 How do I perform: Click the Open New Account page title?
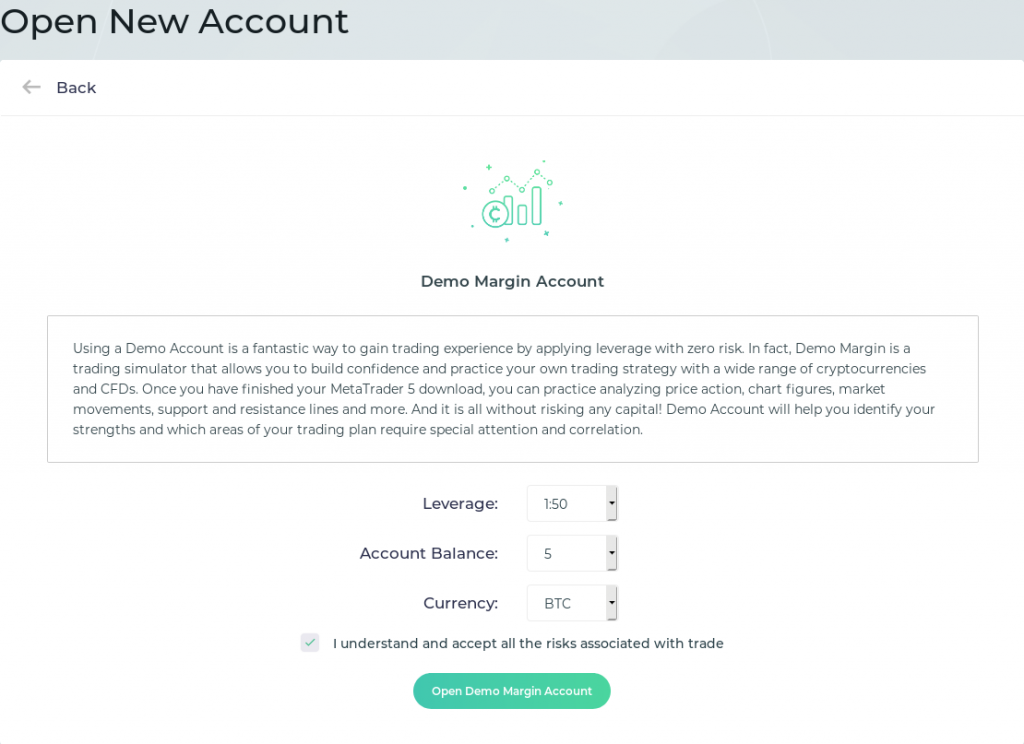(x=174, y=22)
